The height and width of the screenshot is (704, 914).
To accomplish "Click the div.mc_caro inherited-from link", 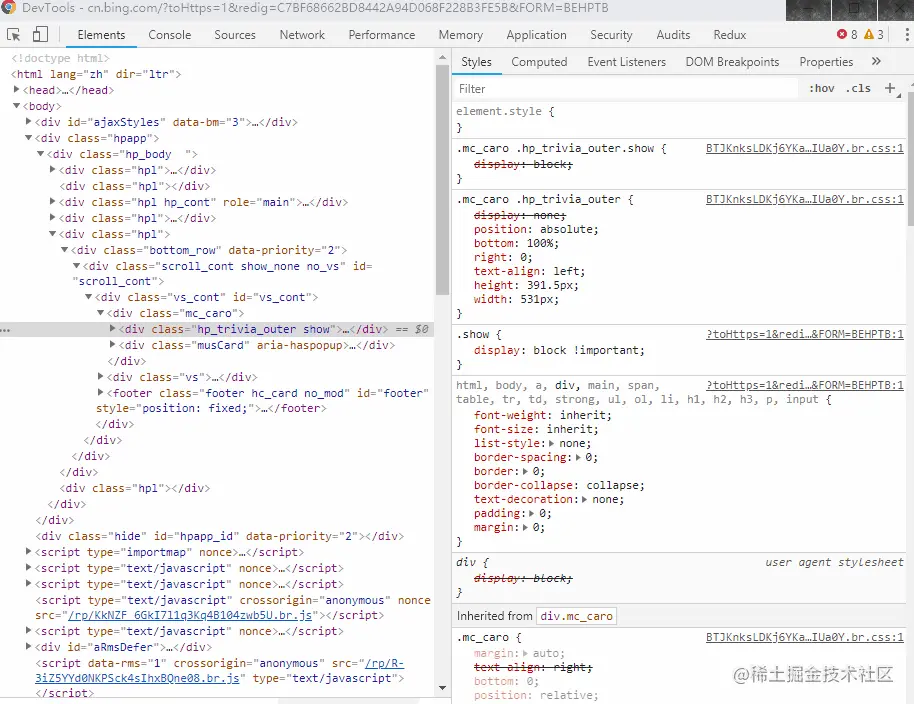I will click(x=576, y=616).
